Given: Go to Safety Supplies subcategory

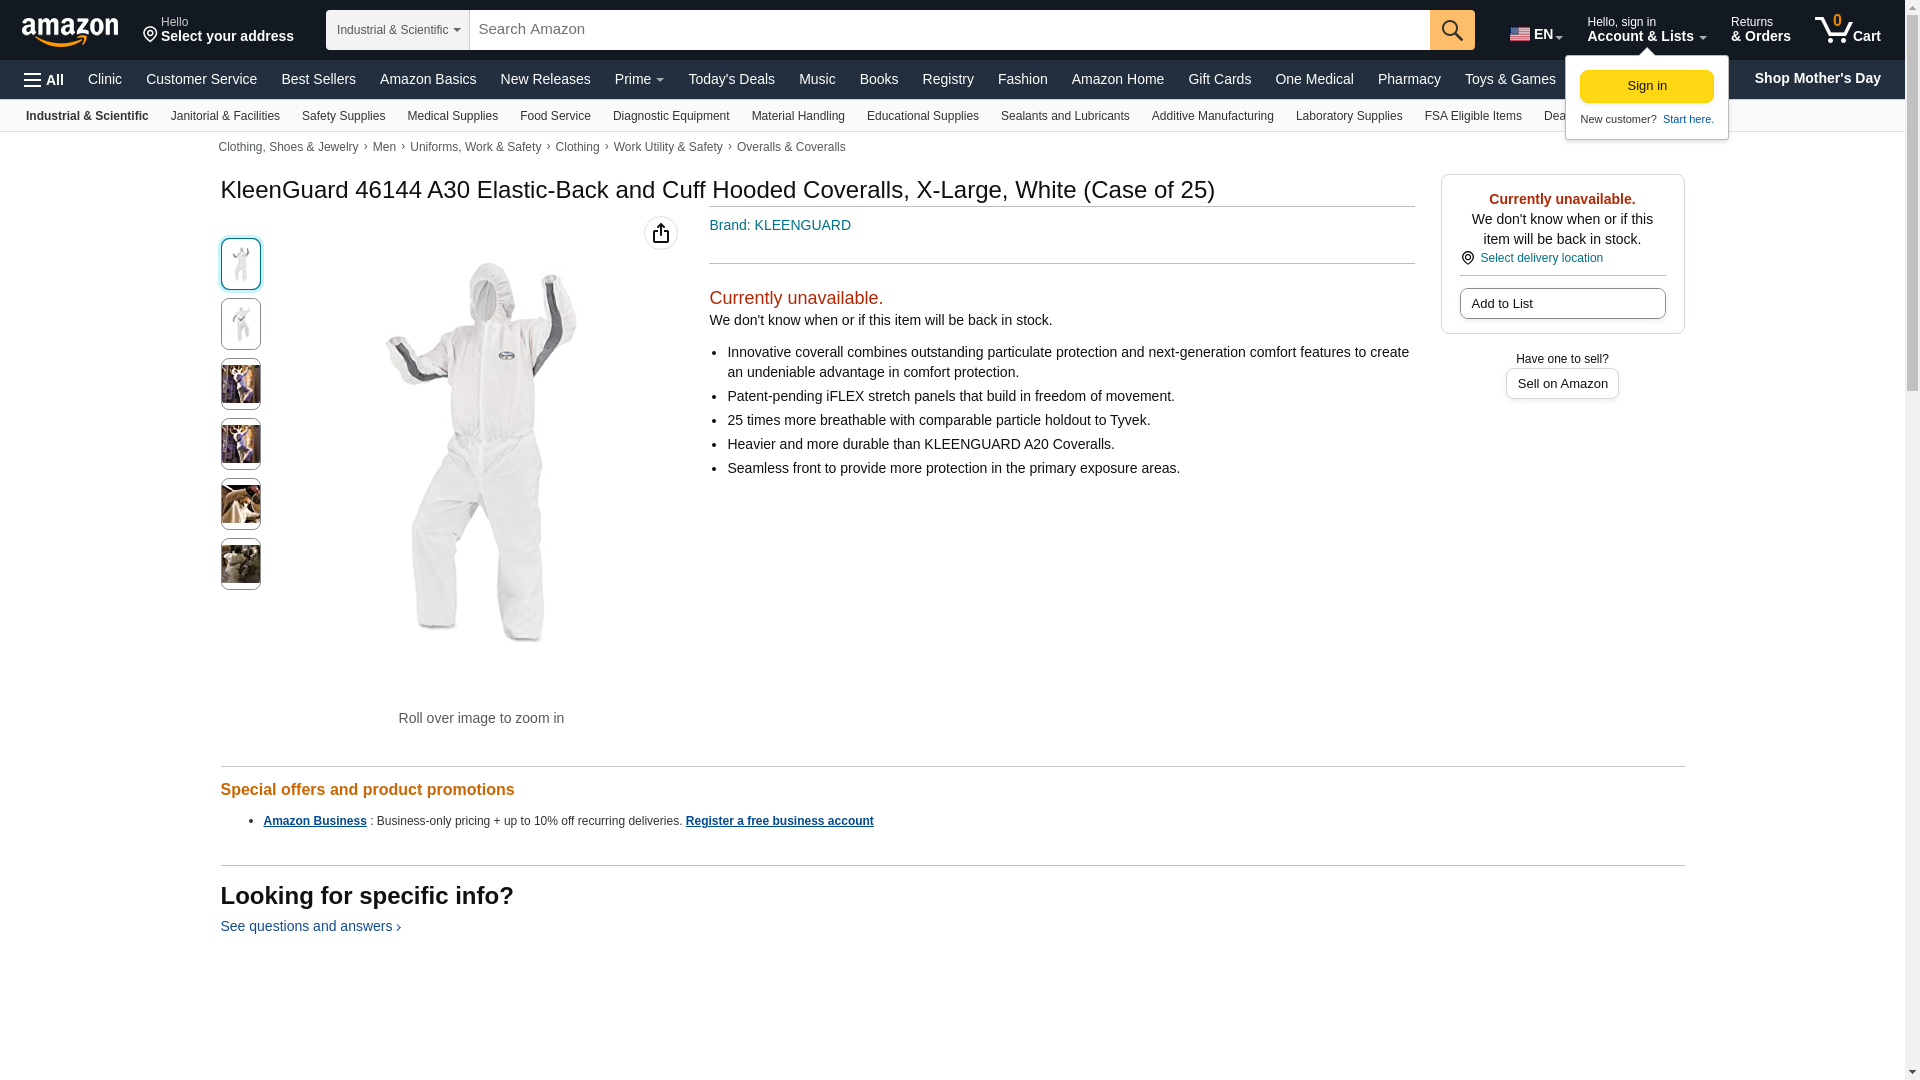Looking at the screenshot, I should 343,116.
